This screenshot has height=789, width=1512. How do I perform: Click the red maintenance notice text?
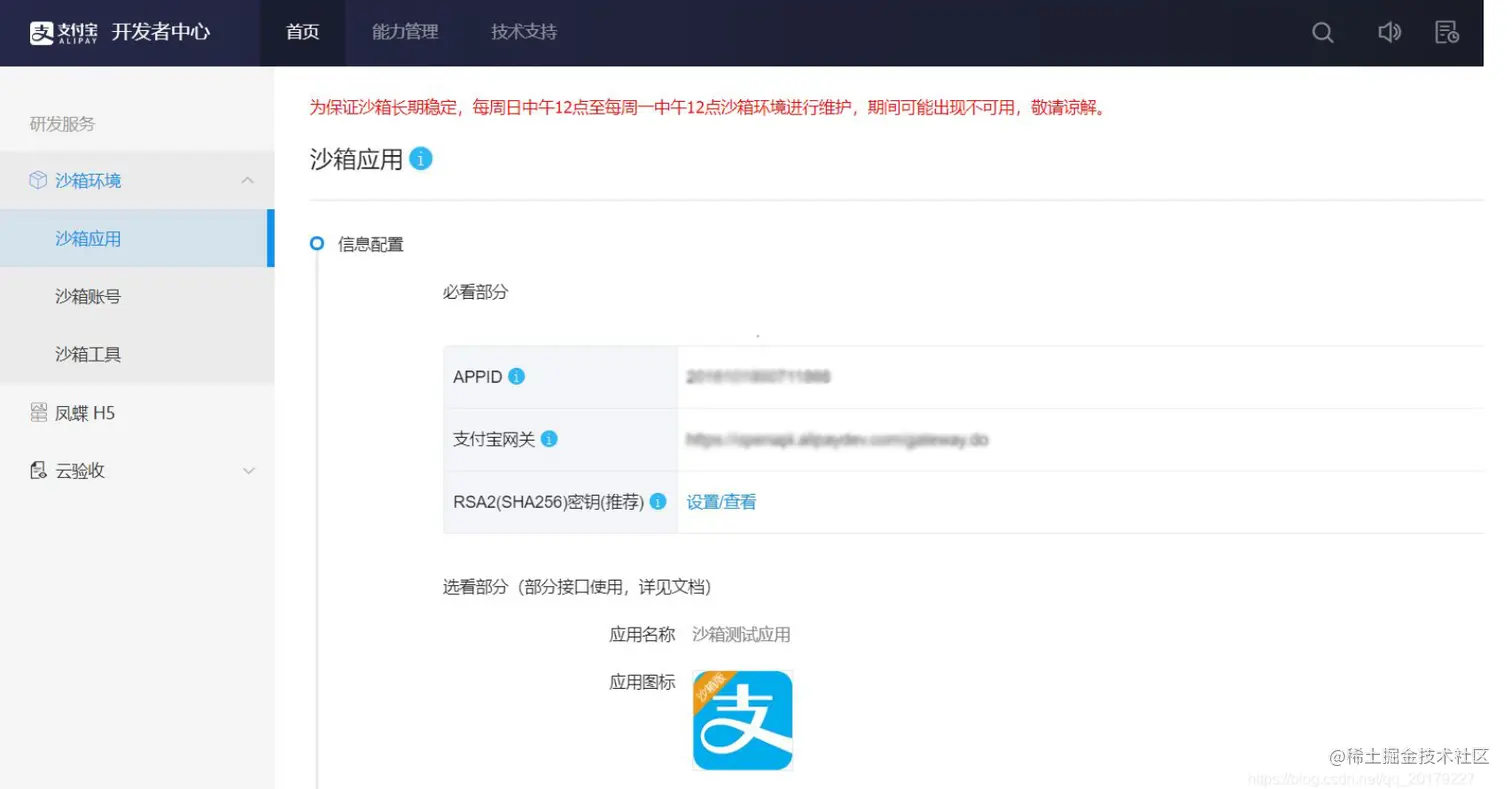[x=708, y=107]
